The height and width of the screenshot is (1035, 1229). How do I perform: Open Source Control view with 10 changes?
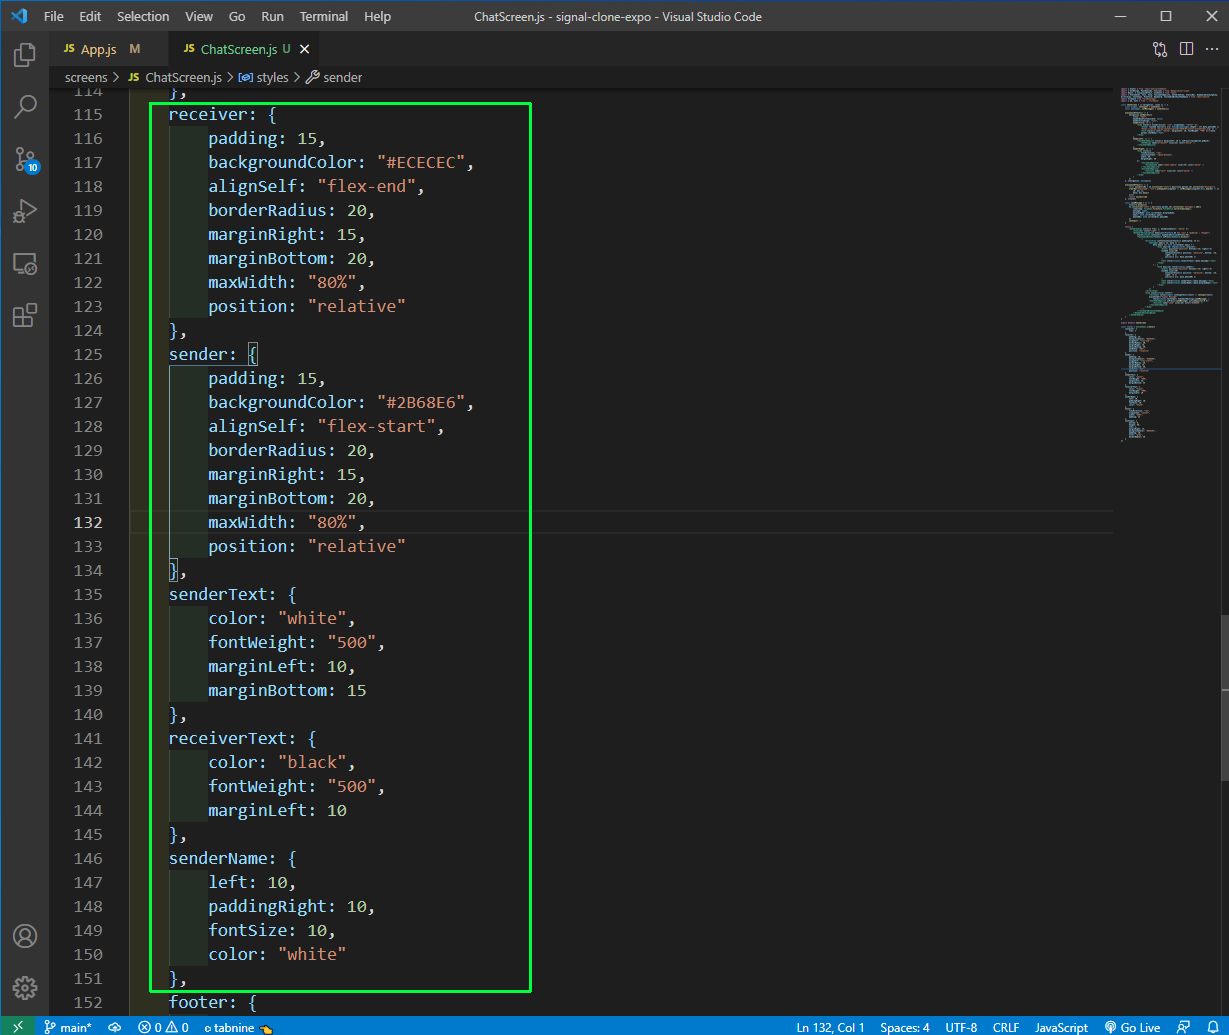[x=25, y=159]
